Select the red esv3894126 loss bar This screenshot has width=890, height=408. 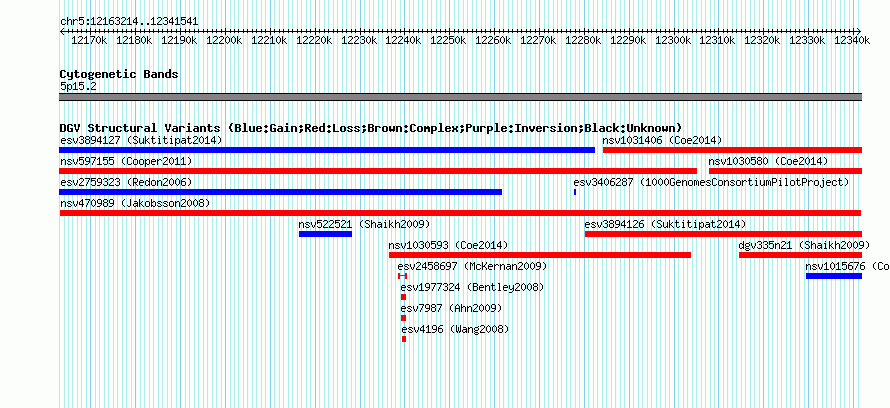(x=723, y=234)
